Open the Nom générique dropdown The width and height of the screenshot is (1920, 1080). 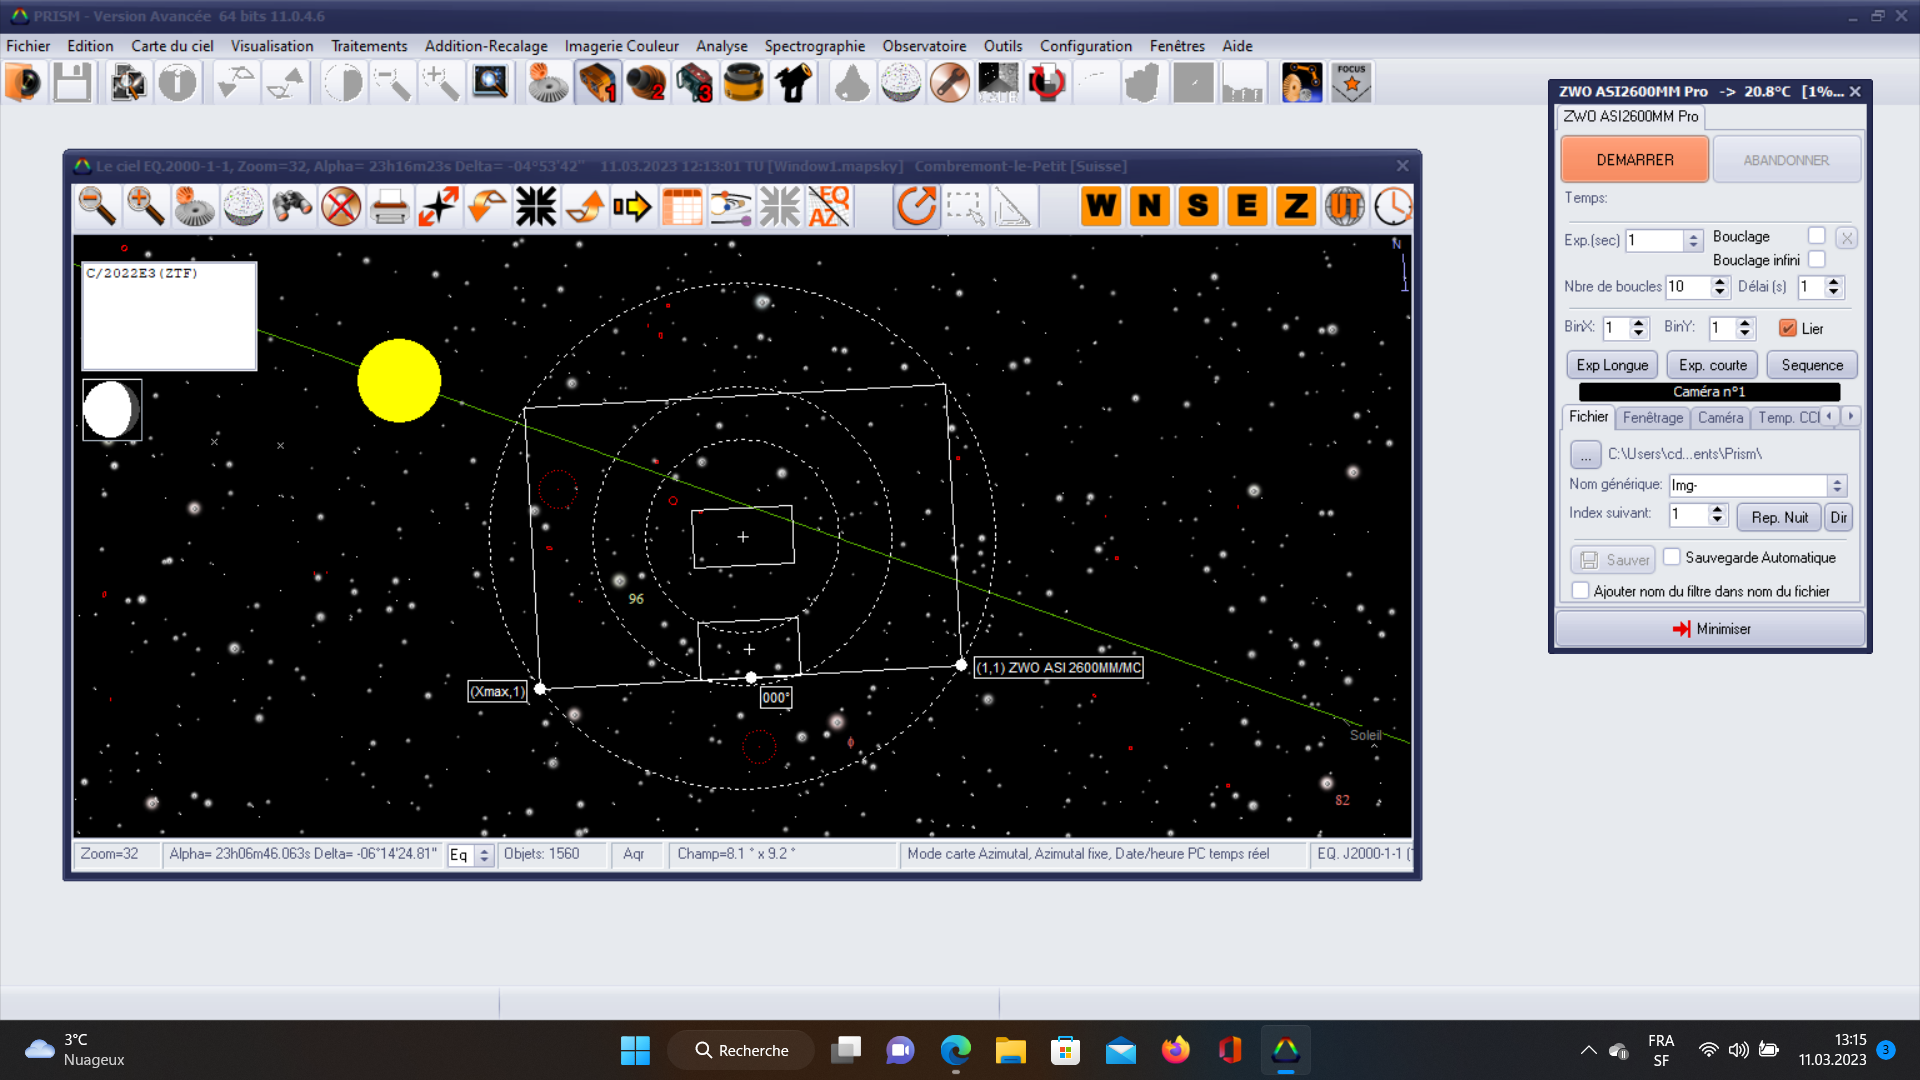1837,485
